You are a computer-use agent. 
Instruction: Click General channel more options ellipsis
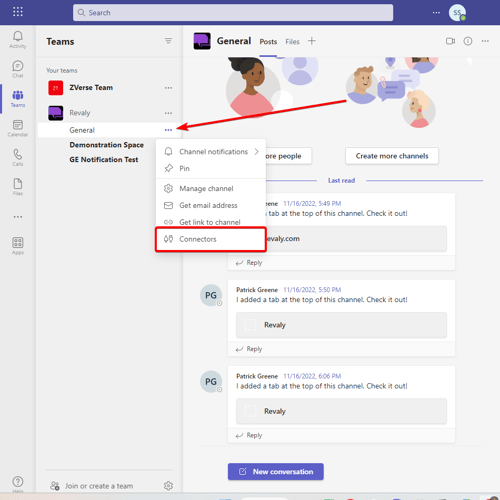[168, 130]
